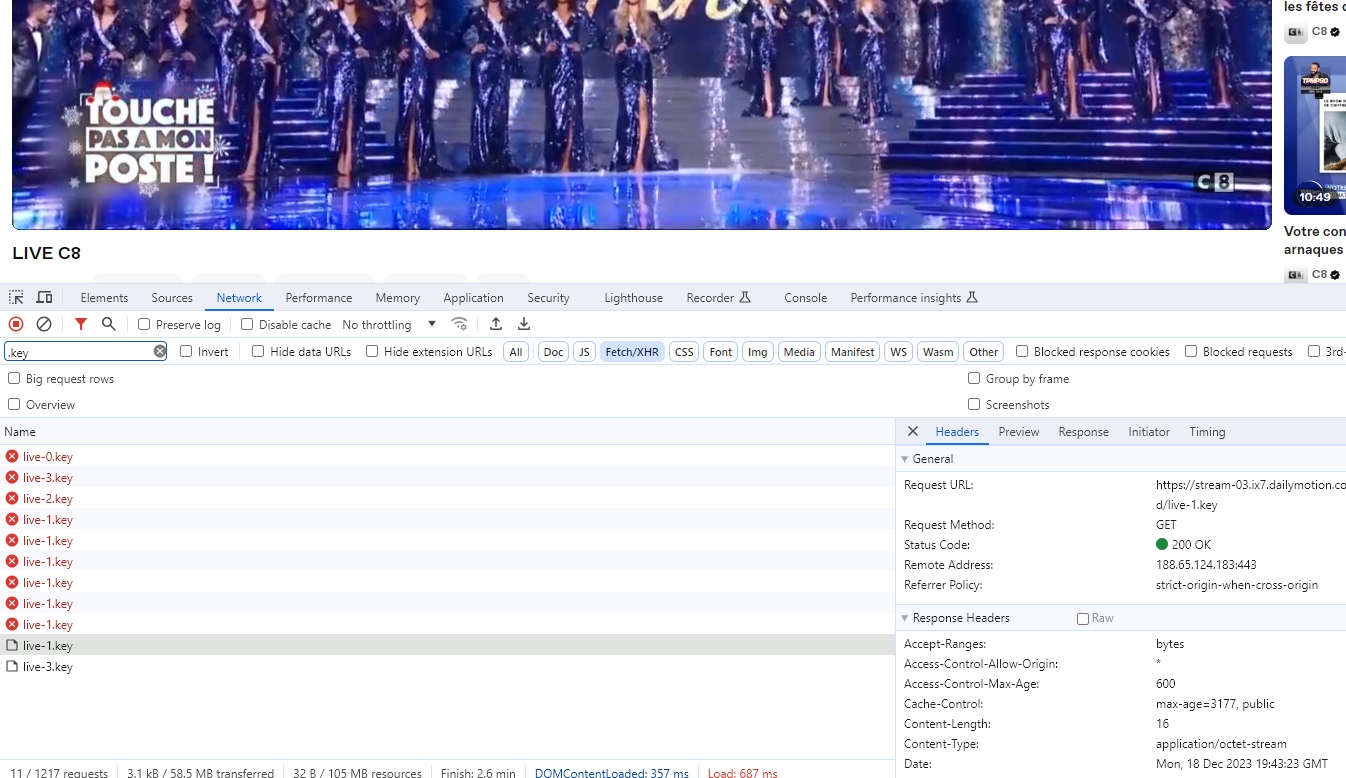
Task: Open the No throttling dropdown
Action: point(390,324)
